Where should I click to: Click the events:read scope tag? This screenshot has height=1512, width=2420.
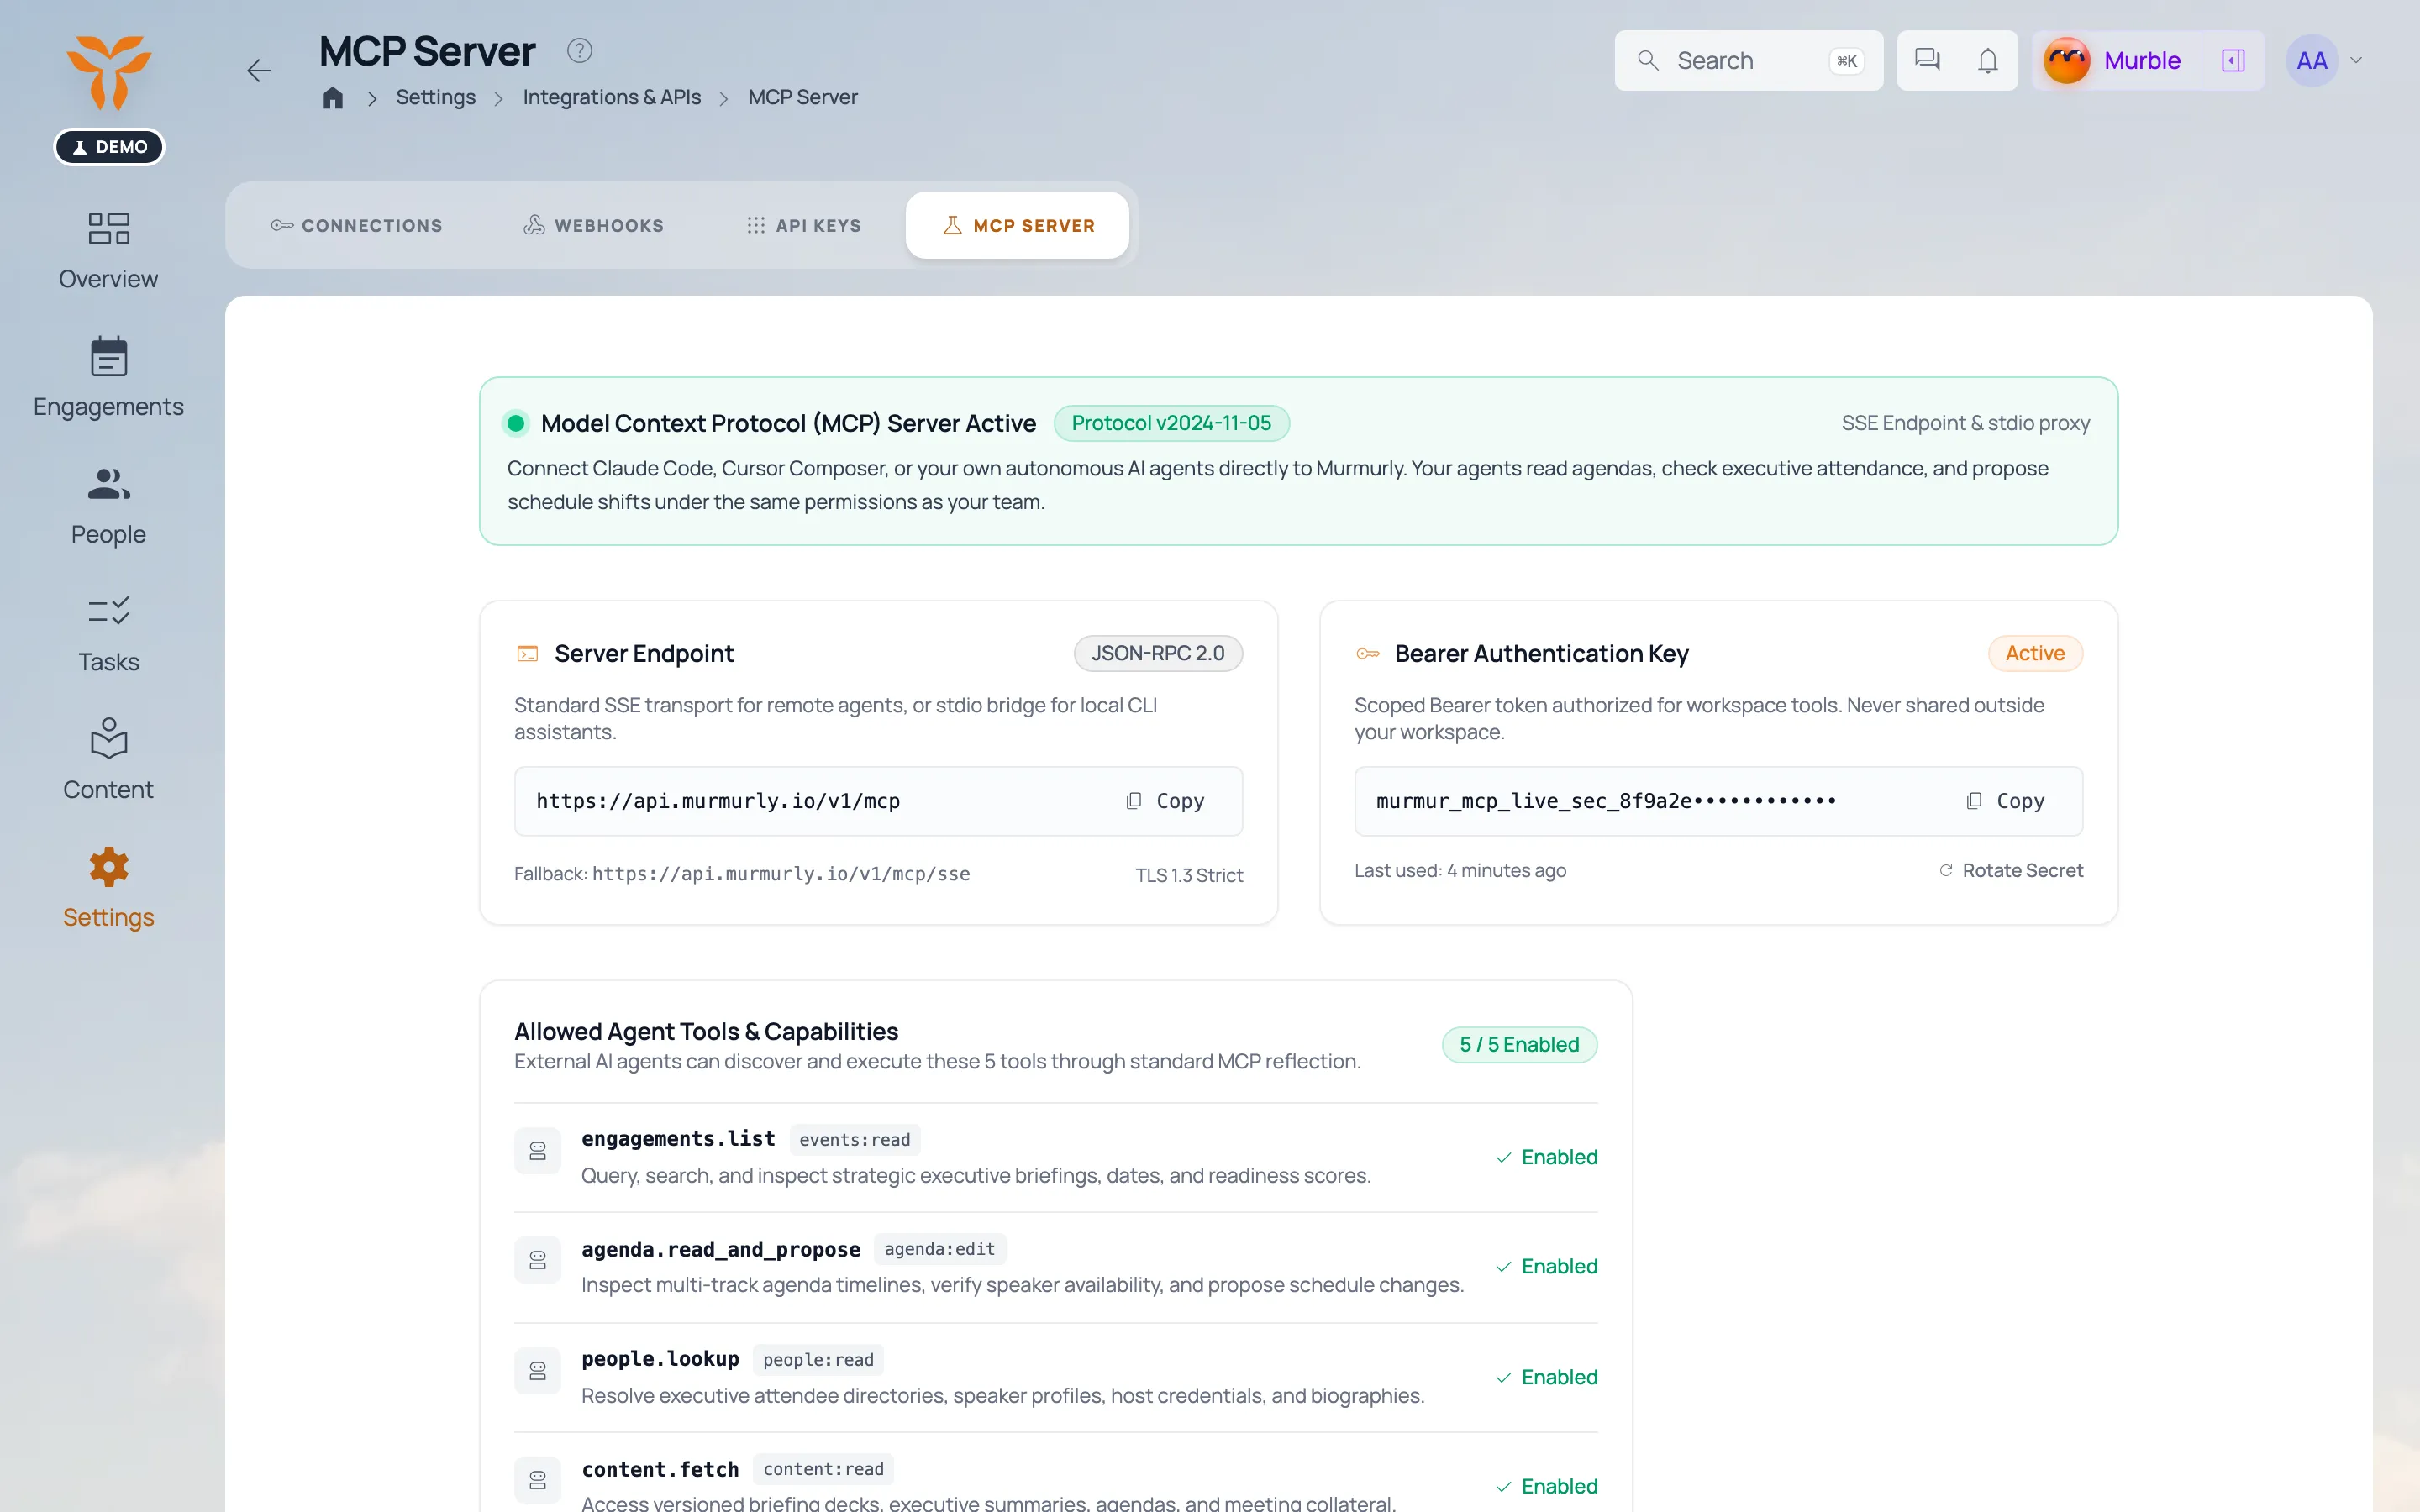[x=855, y=1139]
